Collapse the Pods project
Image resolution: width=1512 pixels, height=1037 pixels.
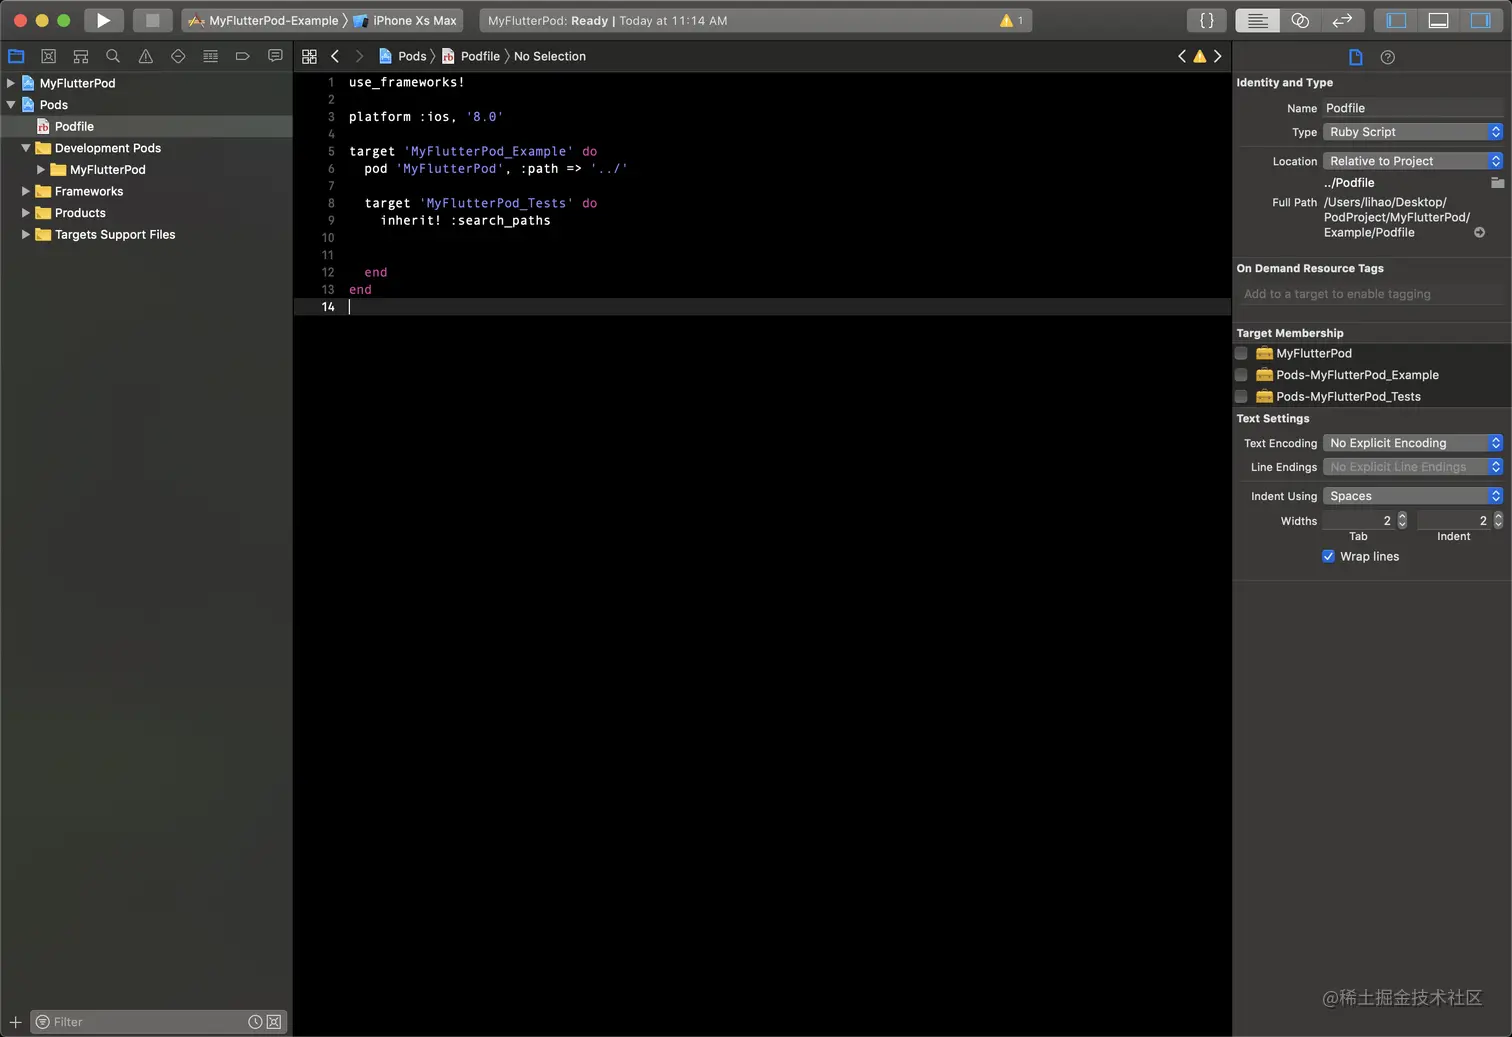coord(11,104)
